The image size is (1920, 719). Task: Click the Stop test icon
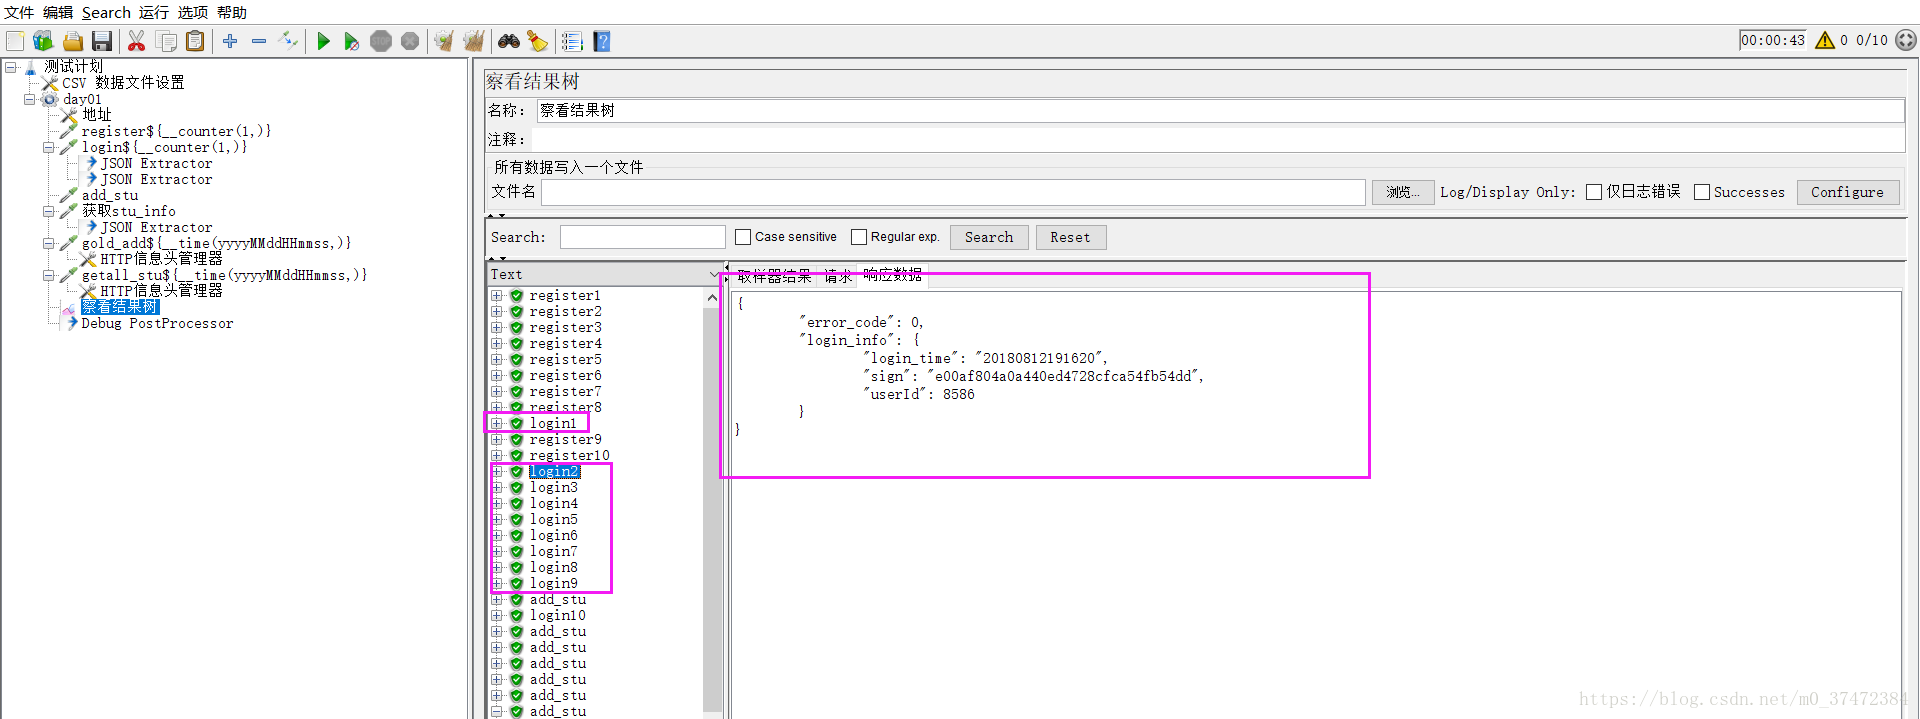(381, 41)
